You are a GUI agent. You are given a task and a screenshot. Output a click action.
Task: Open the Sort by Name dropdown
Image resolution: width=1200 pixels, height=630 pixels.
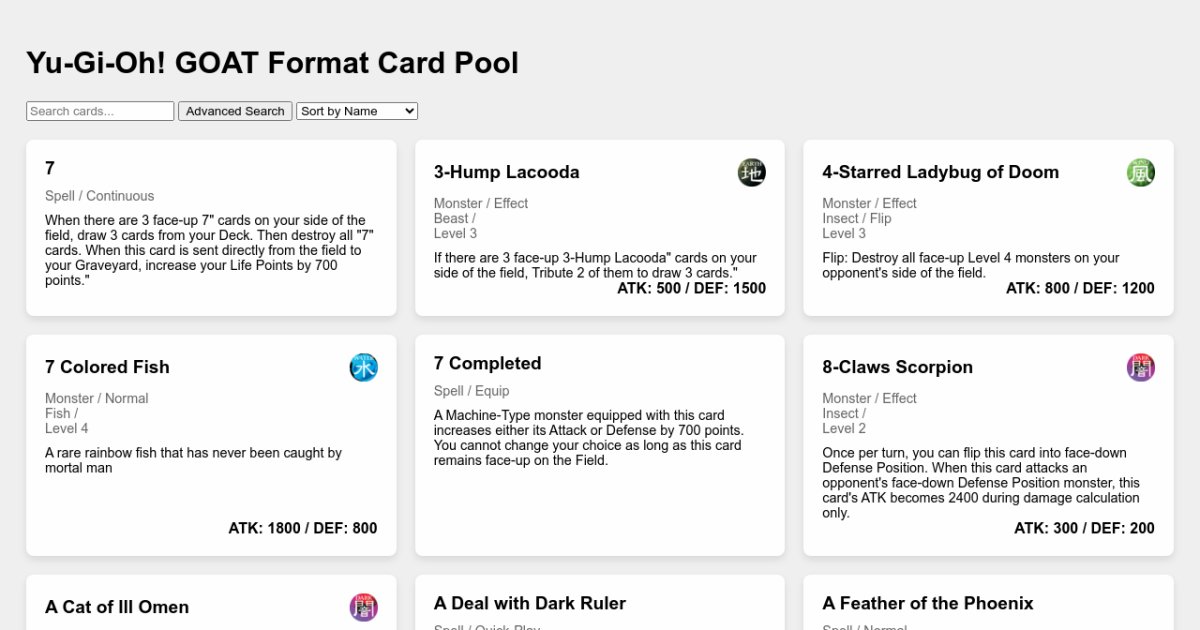356,111
